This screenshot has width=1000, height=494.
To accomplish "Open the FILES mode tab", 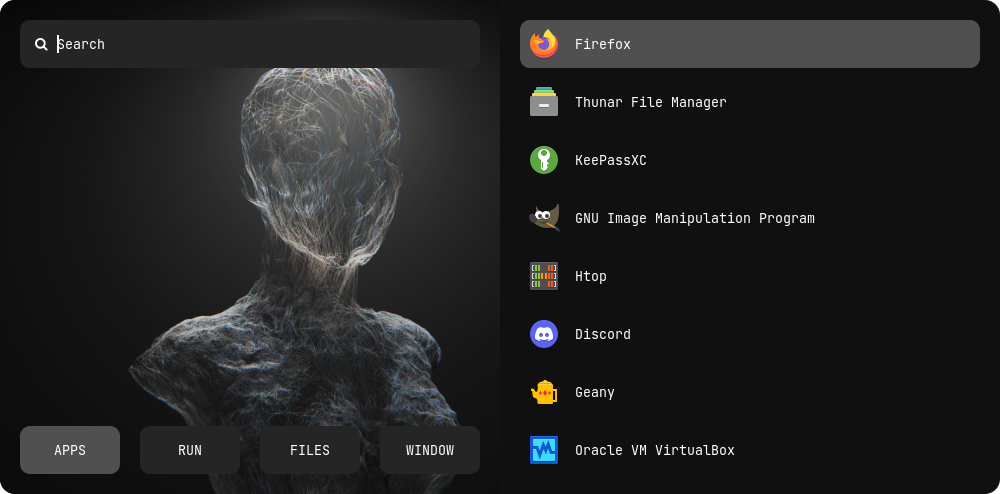I will click(310, 450).
